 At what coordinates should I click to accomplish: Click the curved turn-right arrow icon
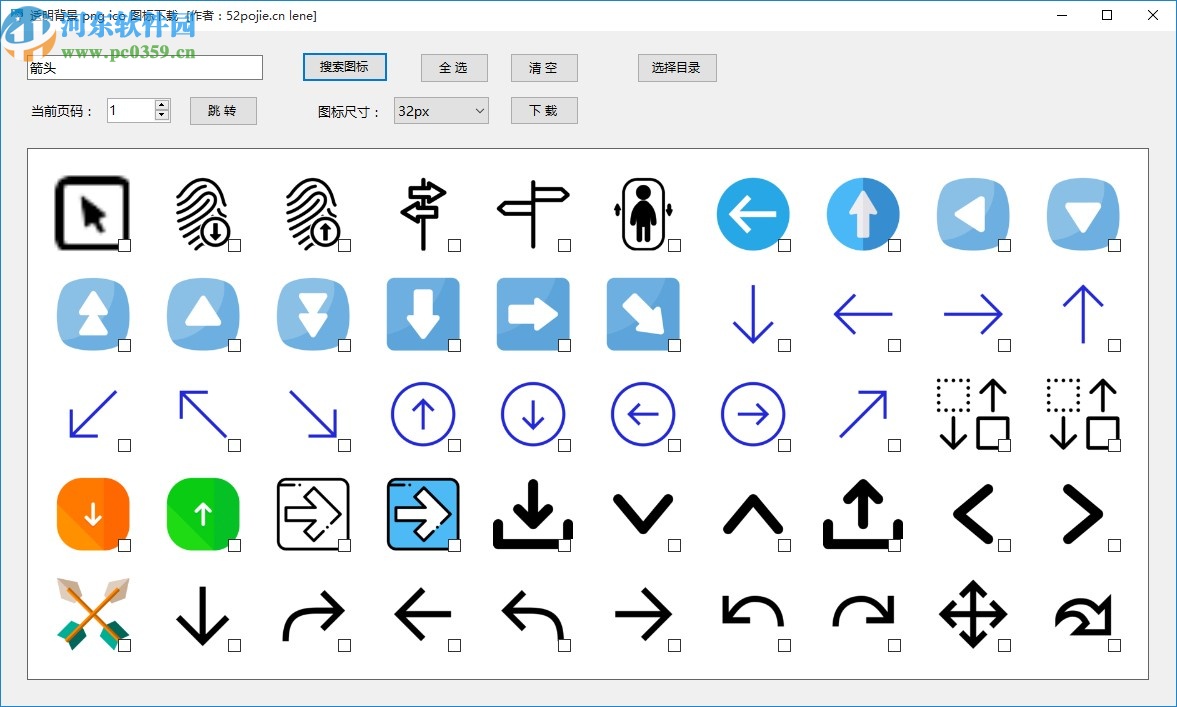(313, 614)
